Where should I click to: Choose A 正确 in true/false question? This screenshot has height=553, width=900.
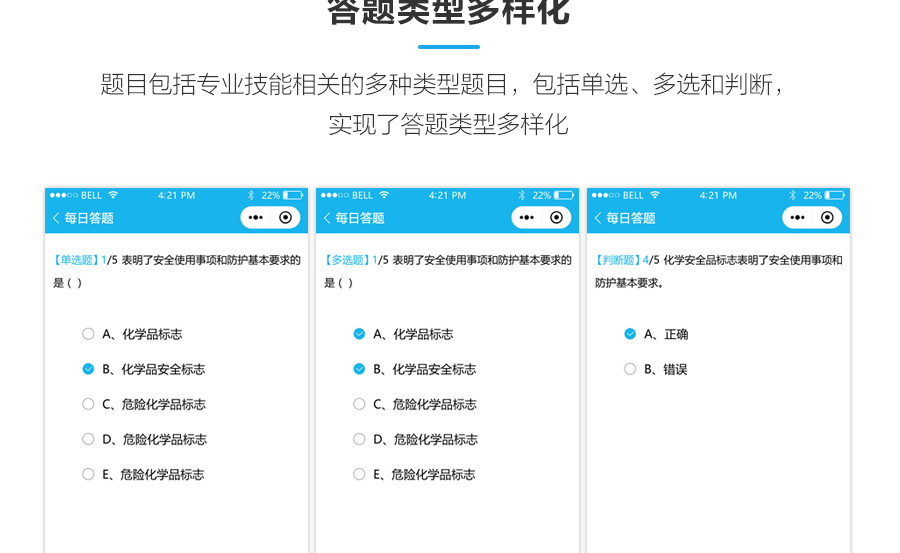coord(630,334)
